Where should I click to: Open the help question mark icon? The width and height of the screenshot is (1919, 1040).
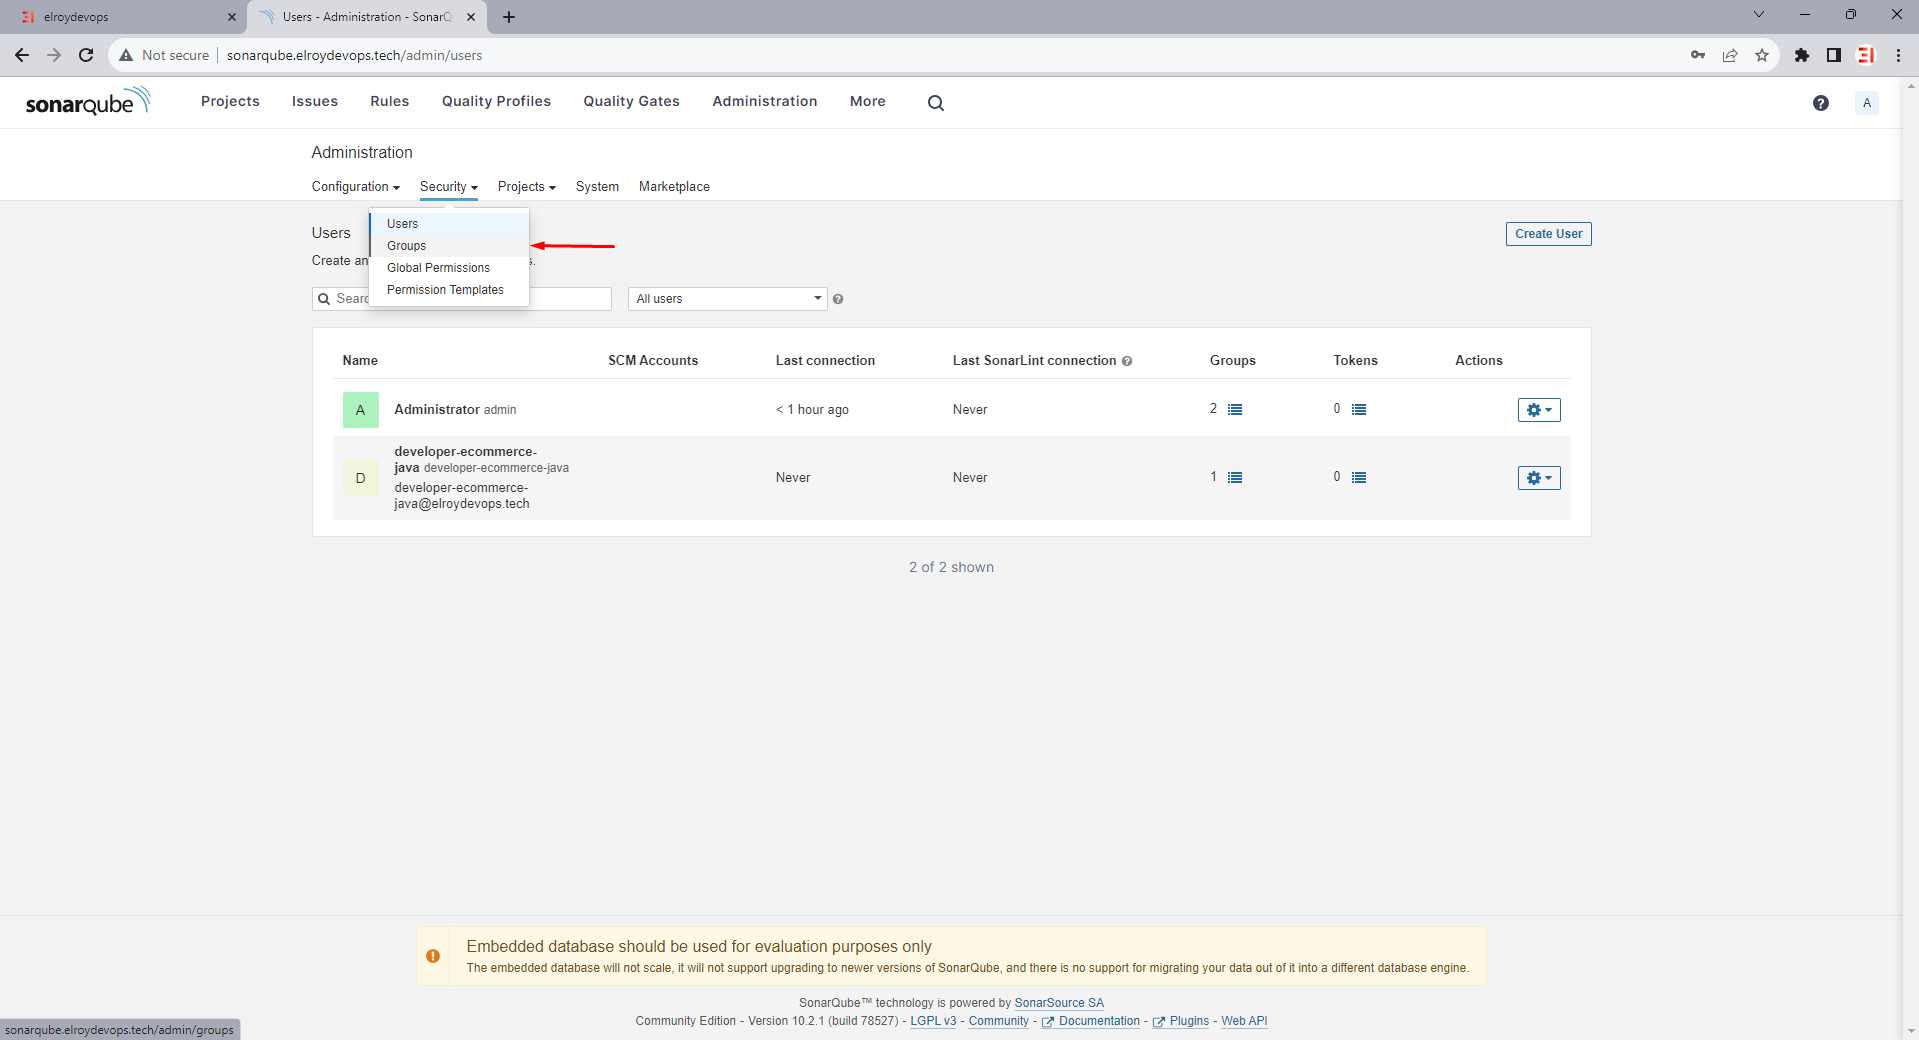pyautogui.click(x=1821, y=103)
